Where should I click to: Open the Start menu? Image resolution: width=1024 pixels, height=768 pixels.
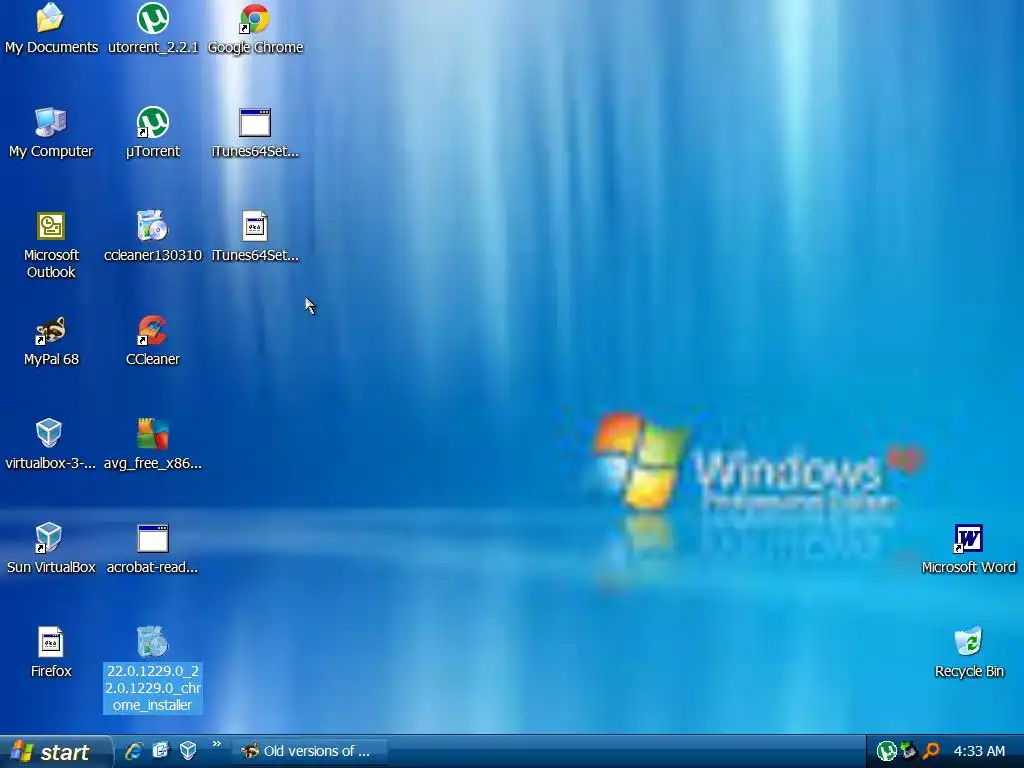(x=55, y=752)
